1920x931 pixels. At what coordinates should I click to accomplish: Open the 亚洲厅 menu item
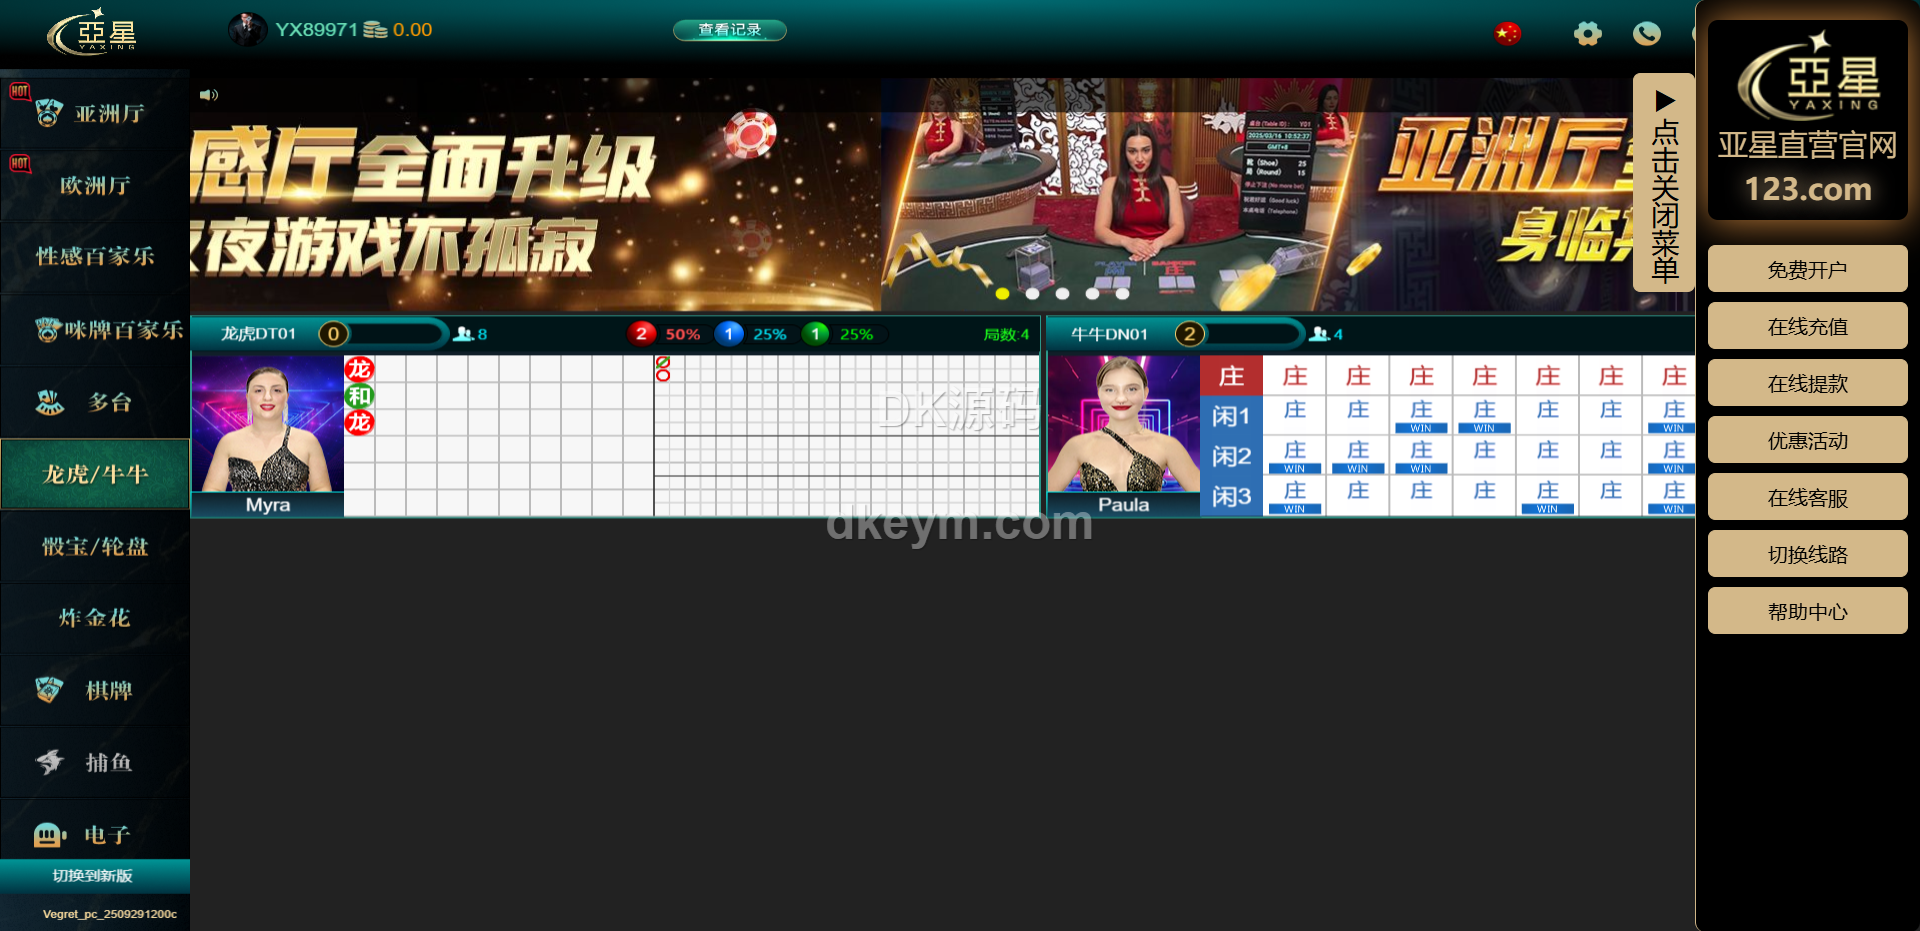tap(95, 114)
